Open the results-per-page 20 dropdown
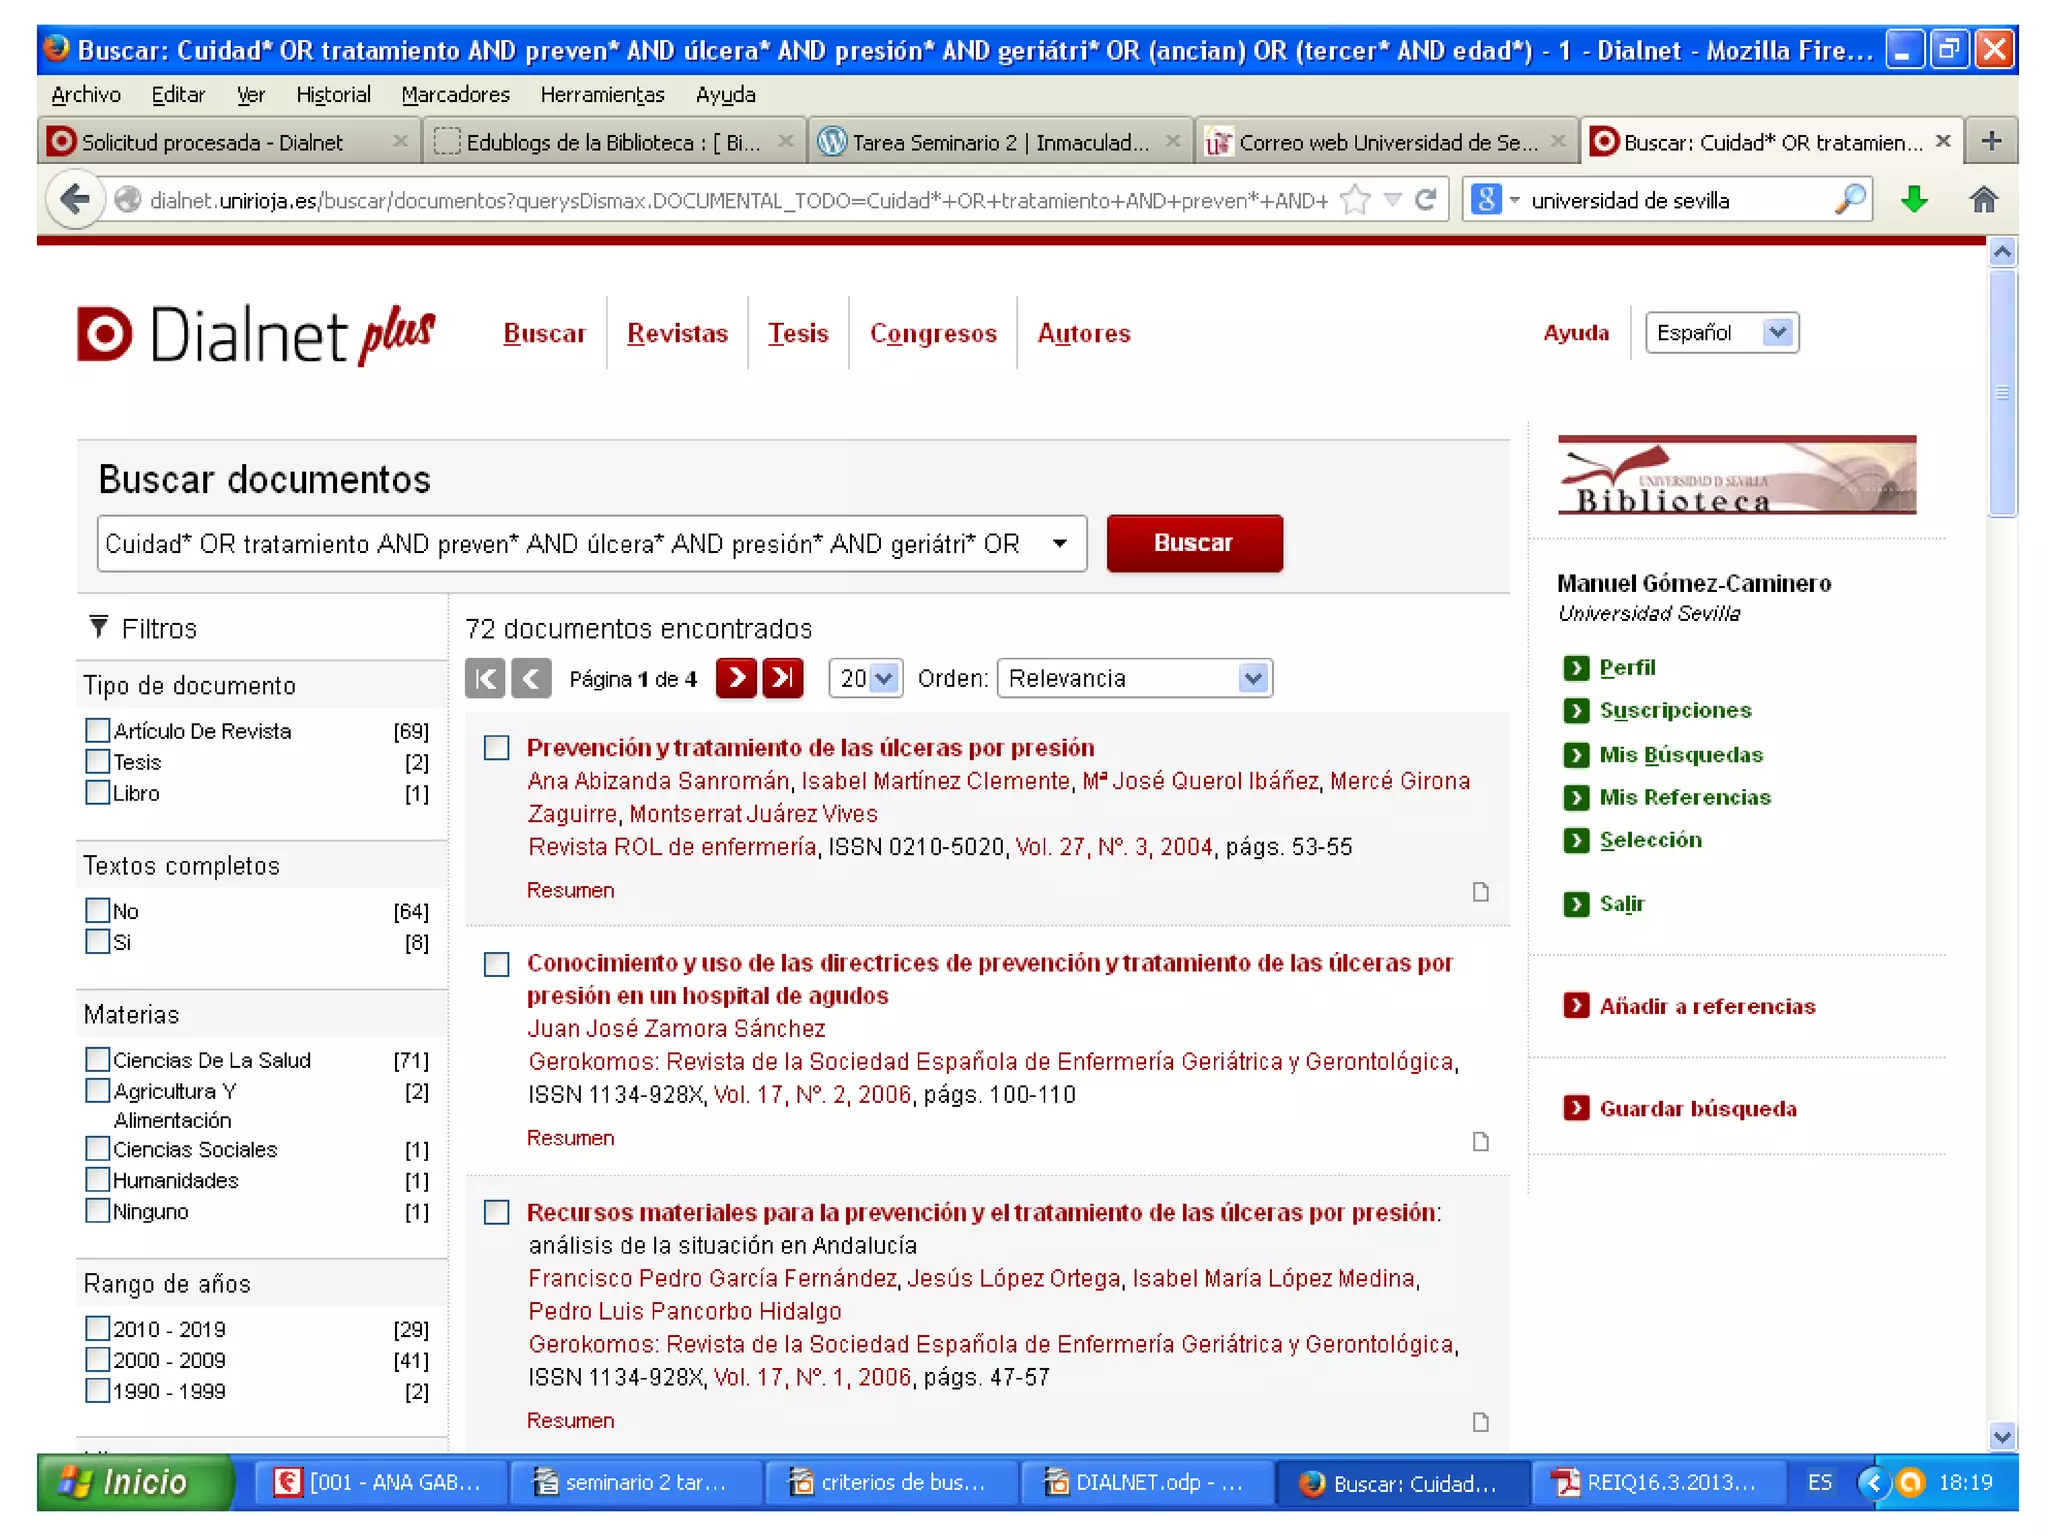Image resolution: width=2048 pixels, height=1536 pixels. click(865, 678)
